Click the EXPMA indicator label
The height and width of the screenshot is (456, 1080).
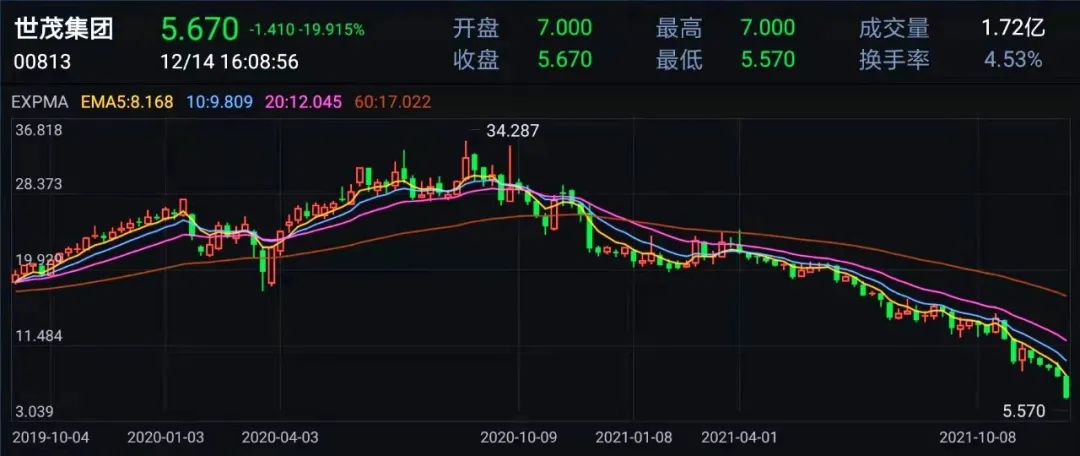40,103
